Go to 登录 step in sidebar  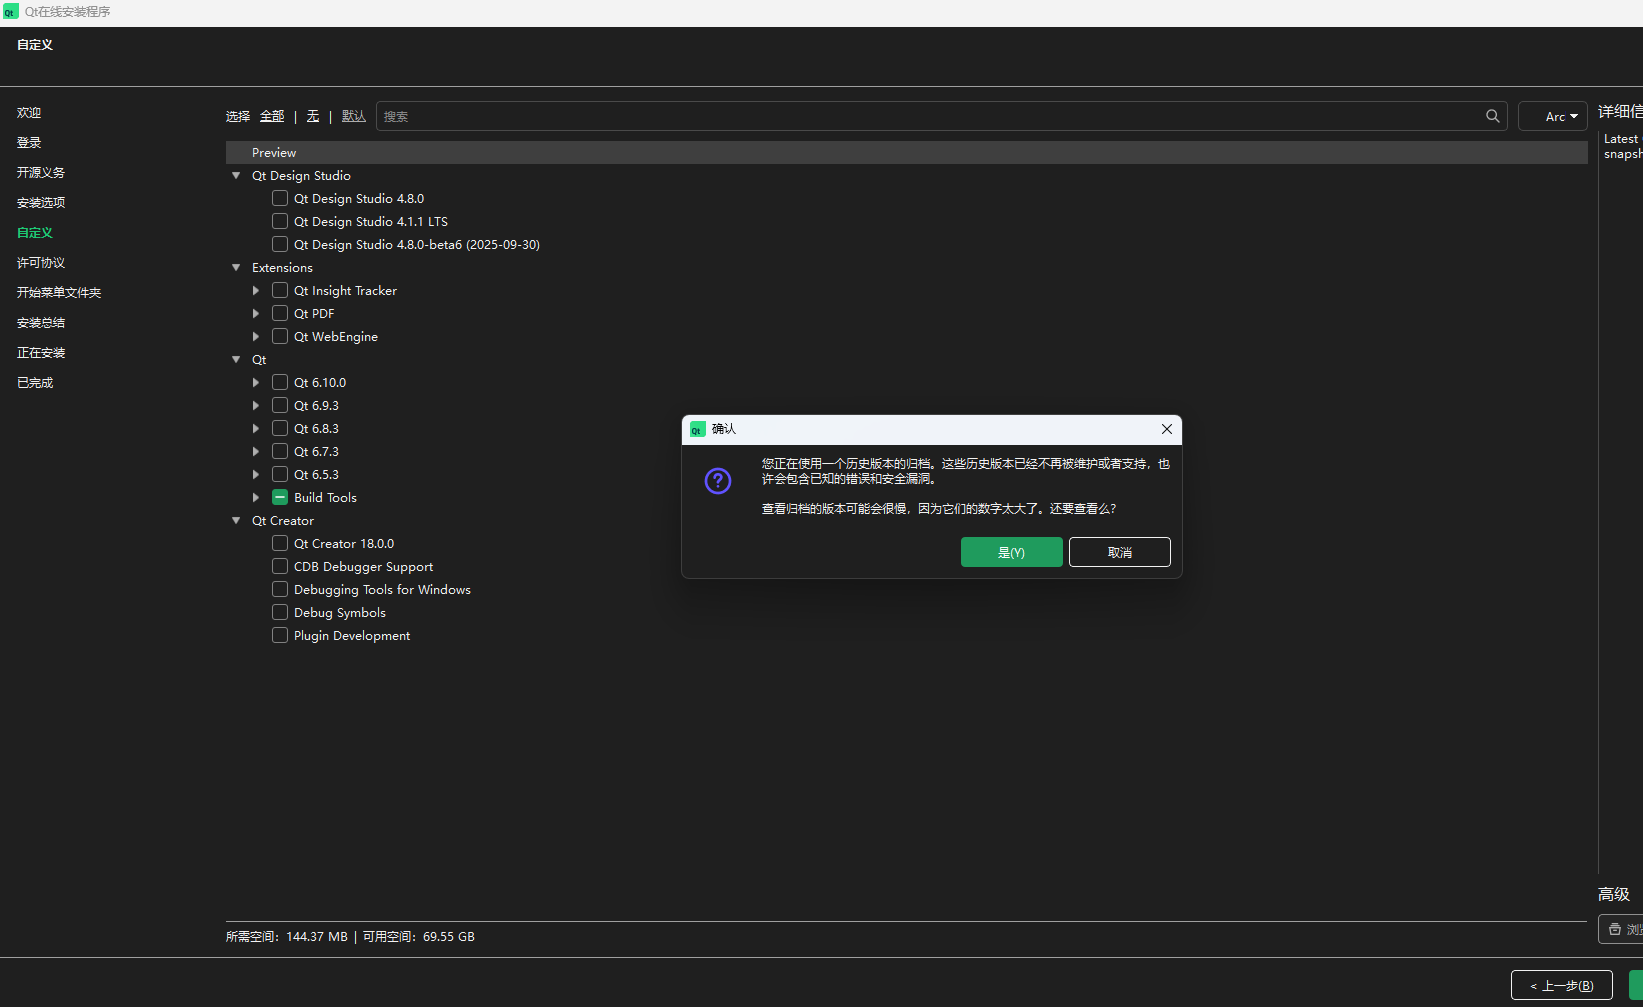coord(29,143)
